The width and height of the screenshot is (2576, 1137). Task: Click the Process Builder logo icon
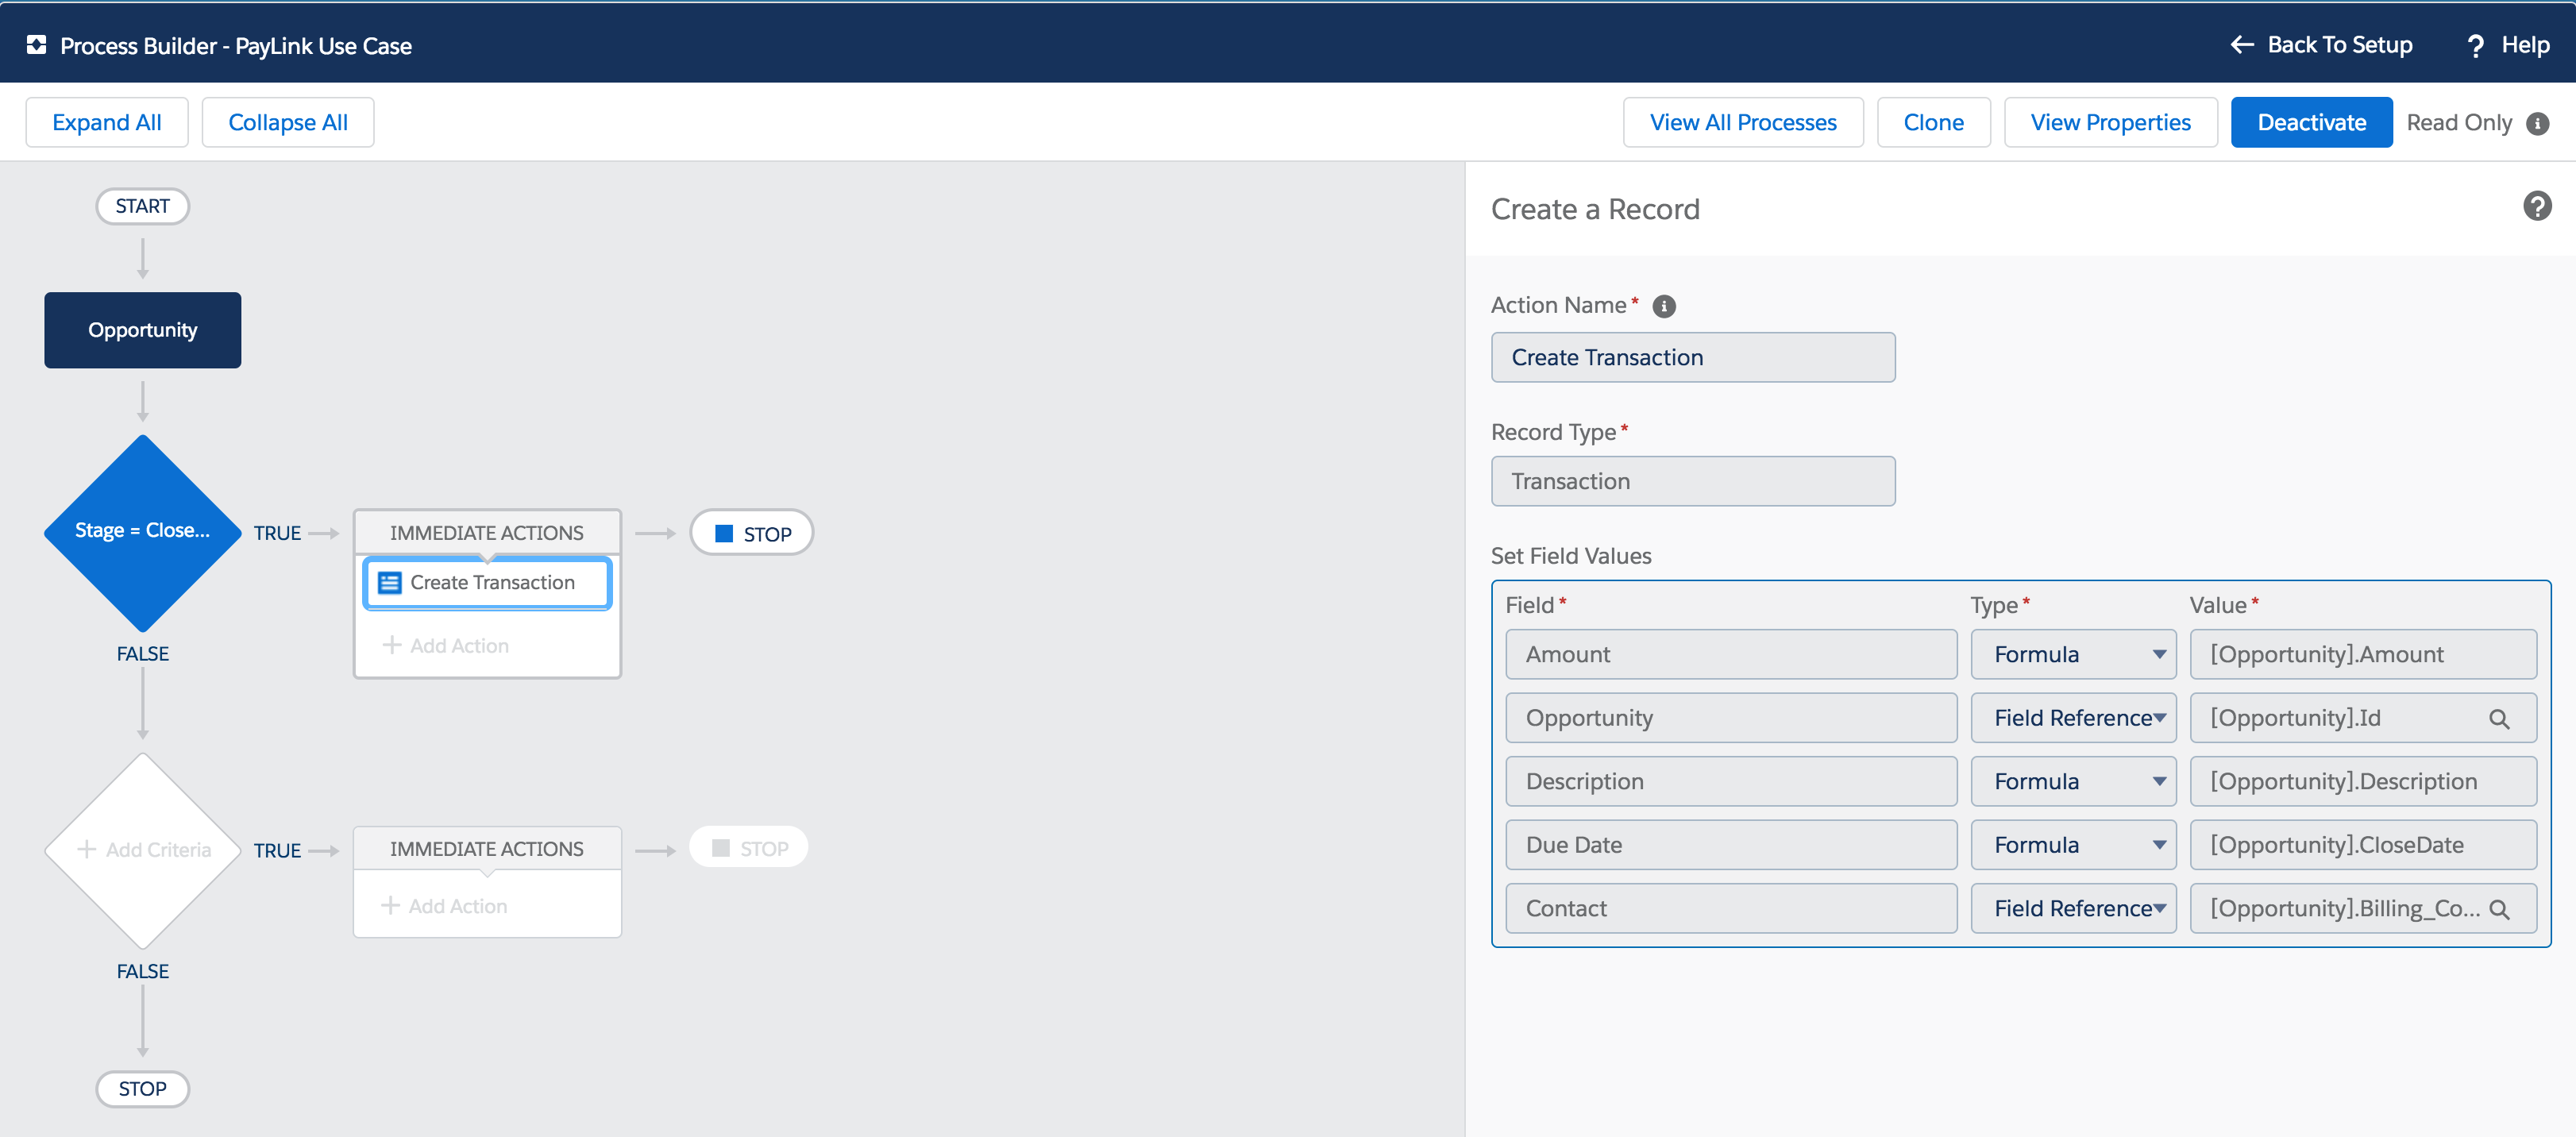(x=36, y=45)
